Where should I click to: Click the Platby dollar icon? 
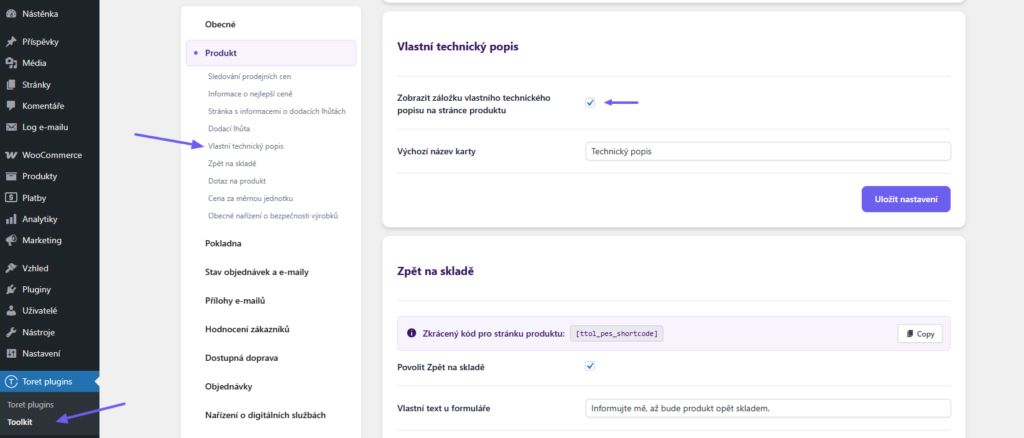coord(10,198)
